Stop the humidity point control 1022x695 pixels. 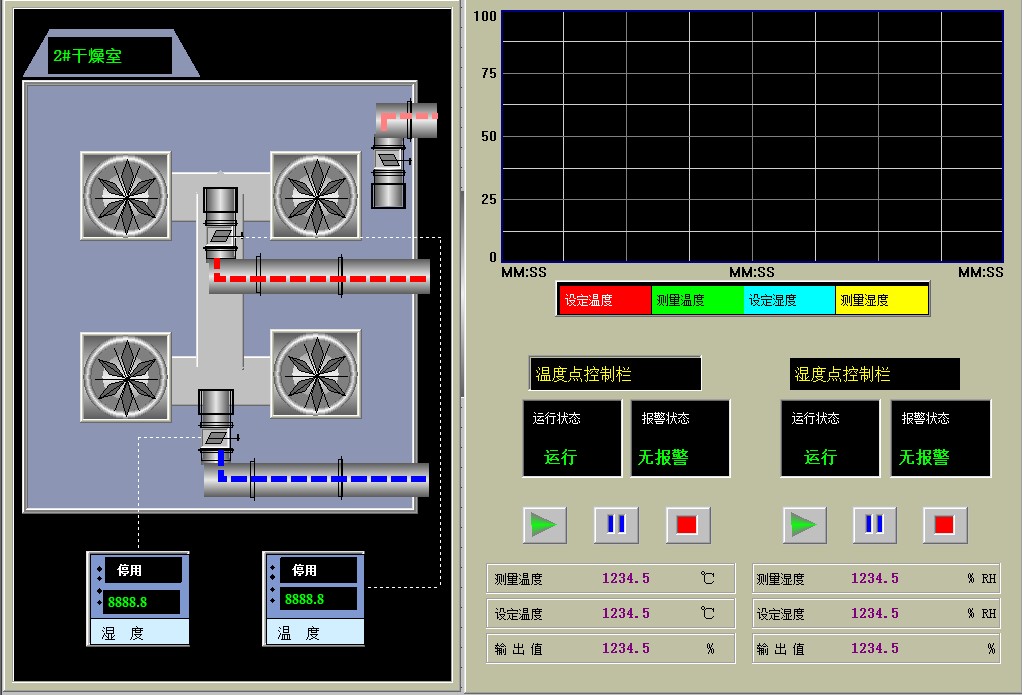click(945, 525)
